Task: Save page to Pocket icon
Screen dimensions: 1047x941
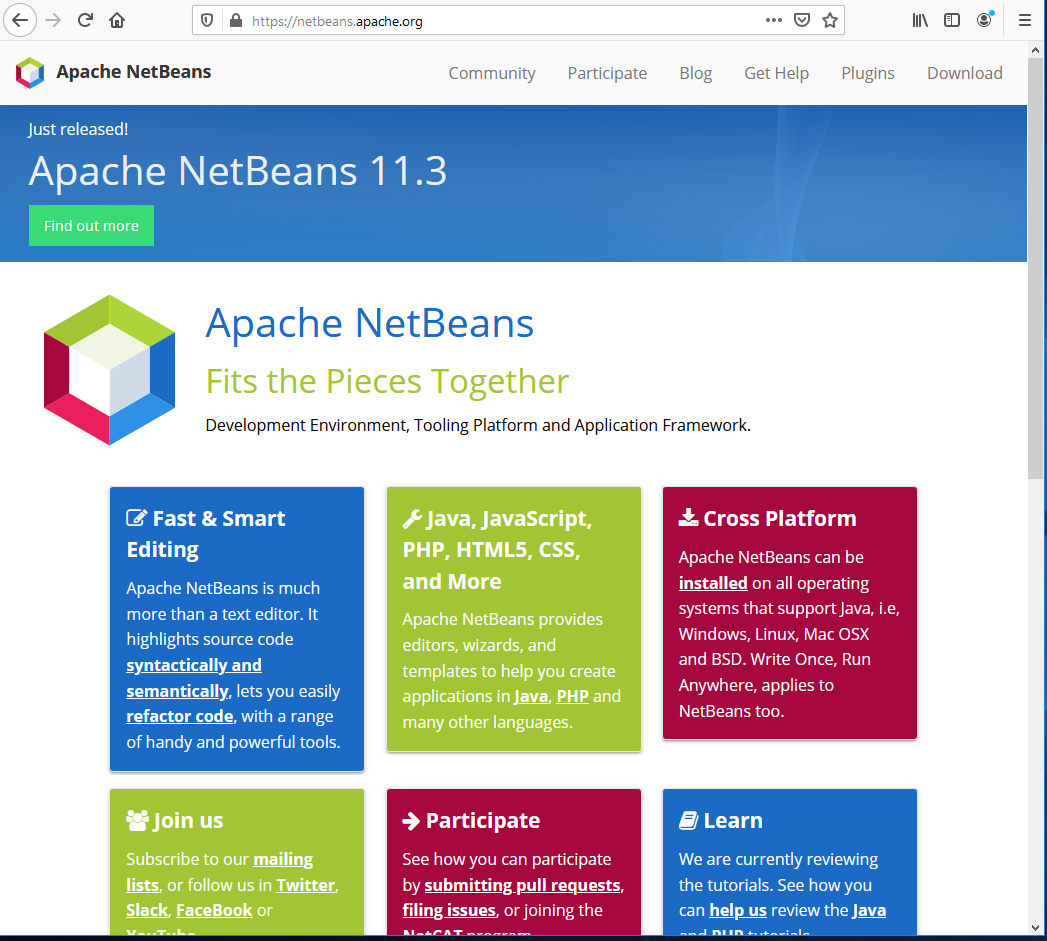Action: click(802, 20)
